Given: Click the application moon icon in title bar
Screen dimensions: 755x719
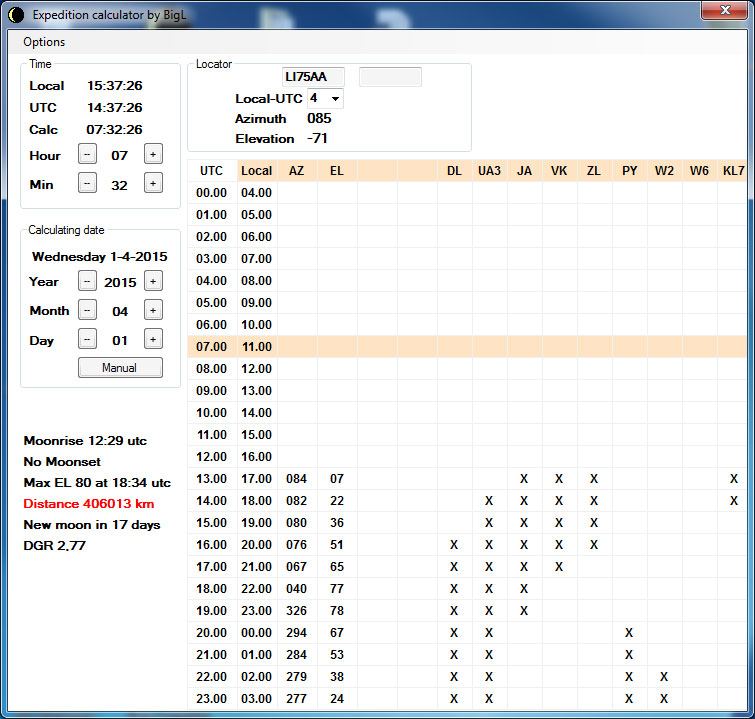Looking at the screenshot, I should click(16, 15).
